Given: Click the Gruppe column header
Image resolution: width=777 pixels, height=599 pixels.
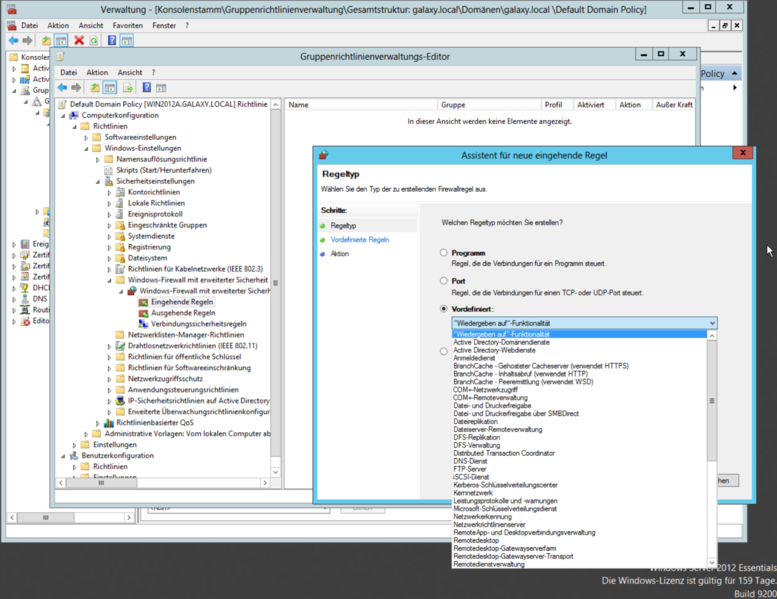Looking at the screenshot, I should tap(453, 104).
